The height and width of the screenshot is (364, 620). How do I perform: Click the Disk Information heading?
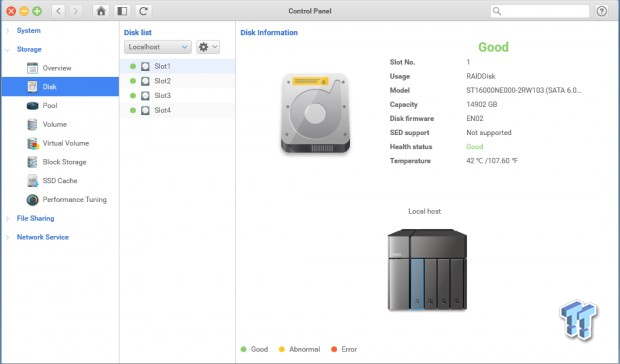[269, 32]
